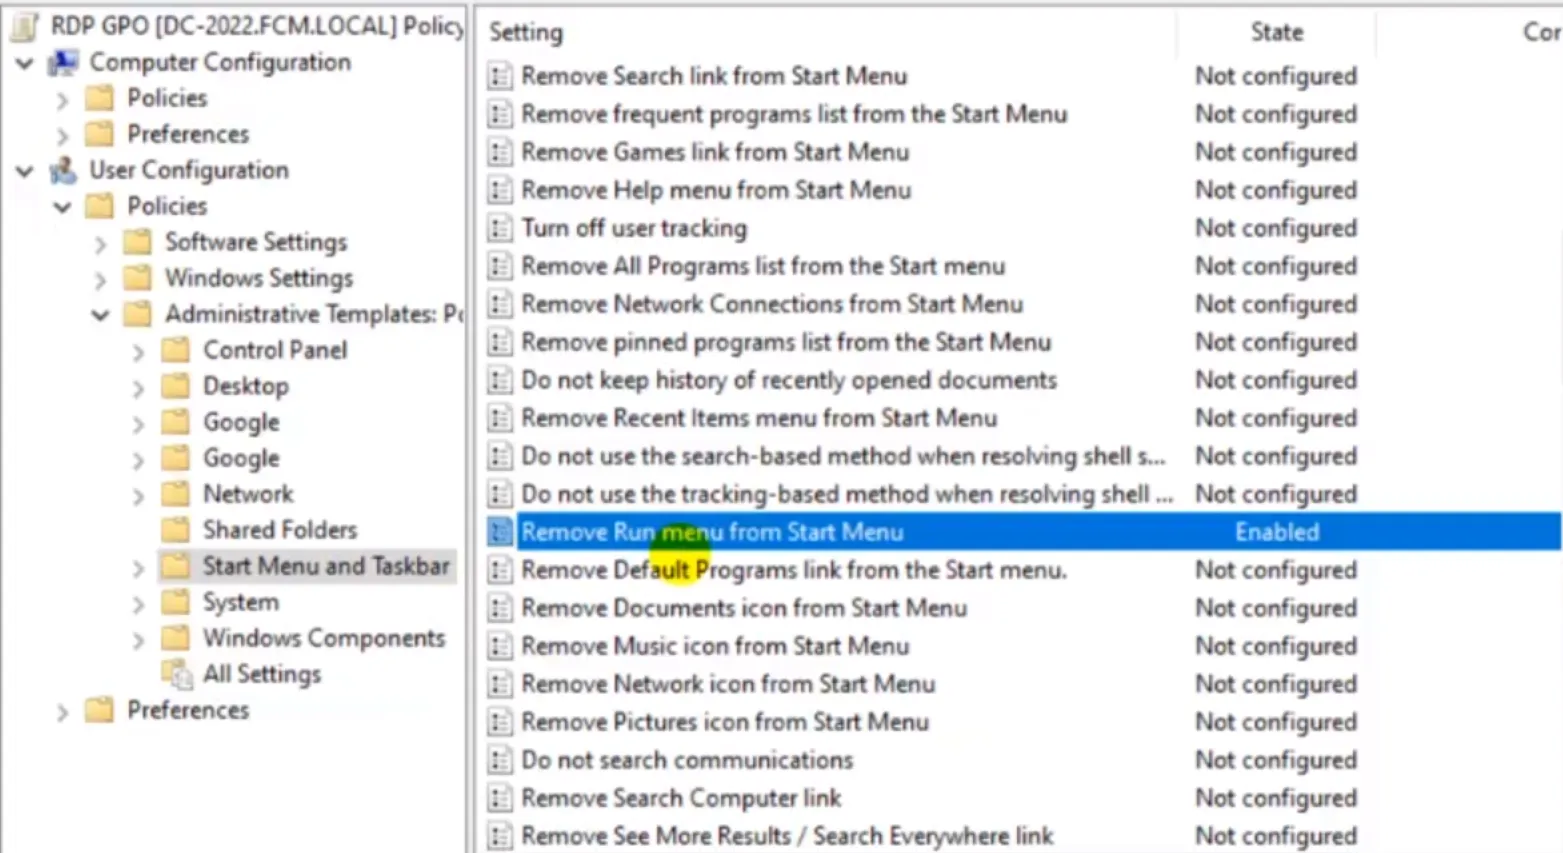Select Remove Games link from Start Menu
1563x853 pixels.
[715, 152]
